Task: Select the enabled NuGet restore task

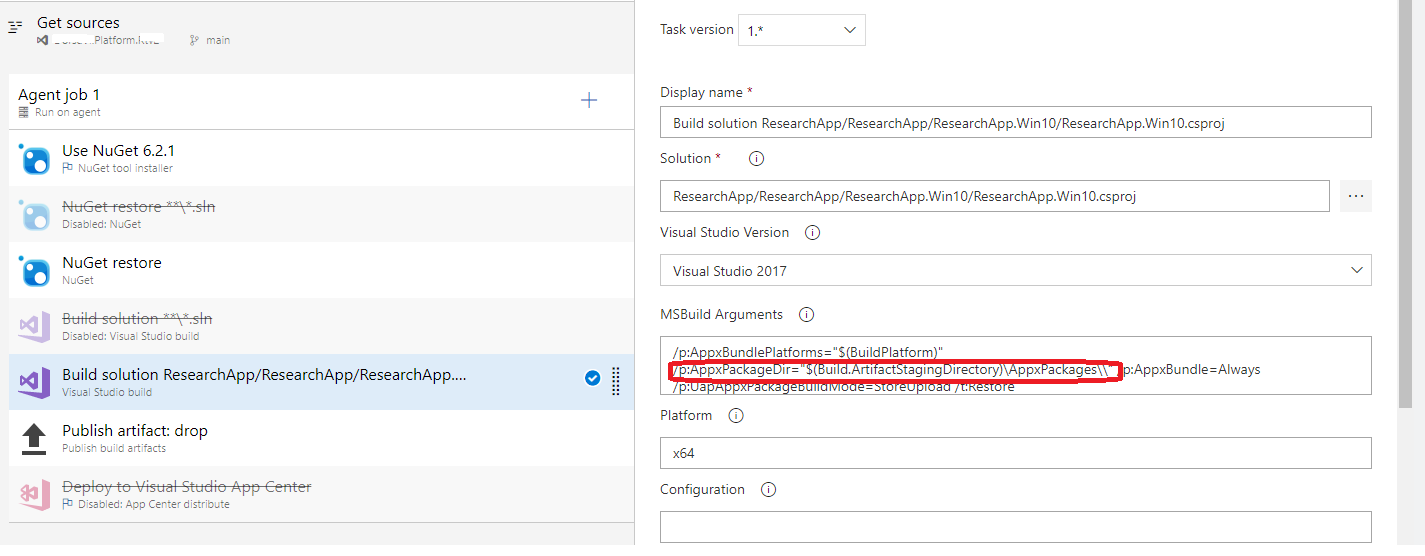Action: (321, 270)
